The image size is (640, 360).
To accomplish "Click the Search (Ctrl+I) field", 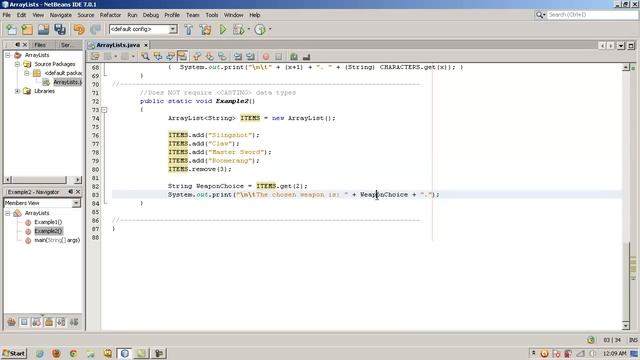I will 592,15.
